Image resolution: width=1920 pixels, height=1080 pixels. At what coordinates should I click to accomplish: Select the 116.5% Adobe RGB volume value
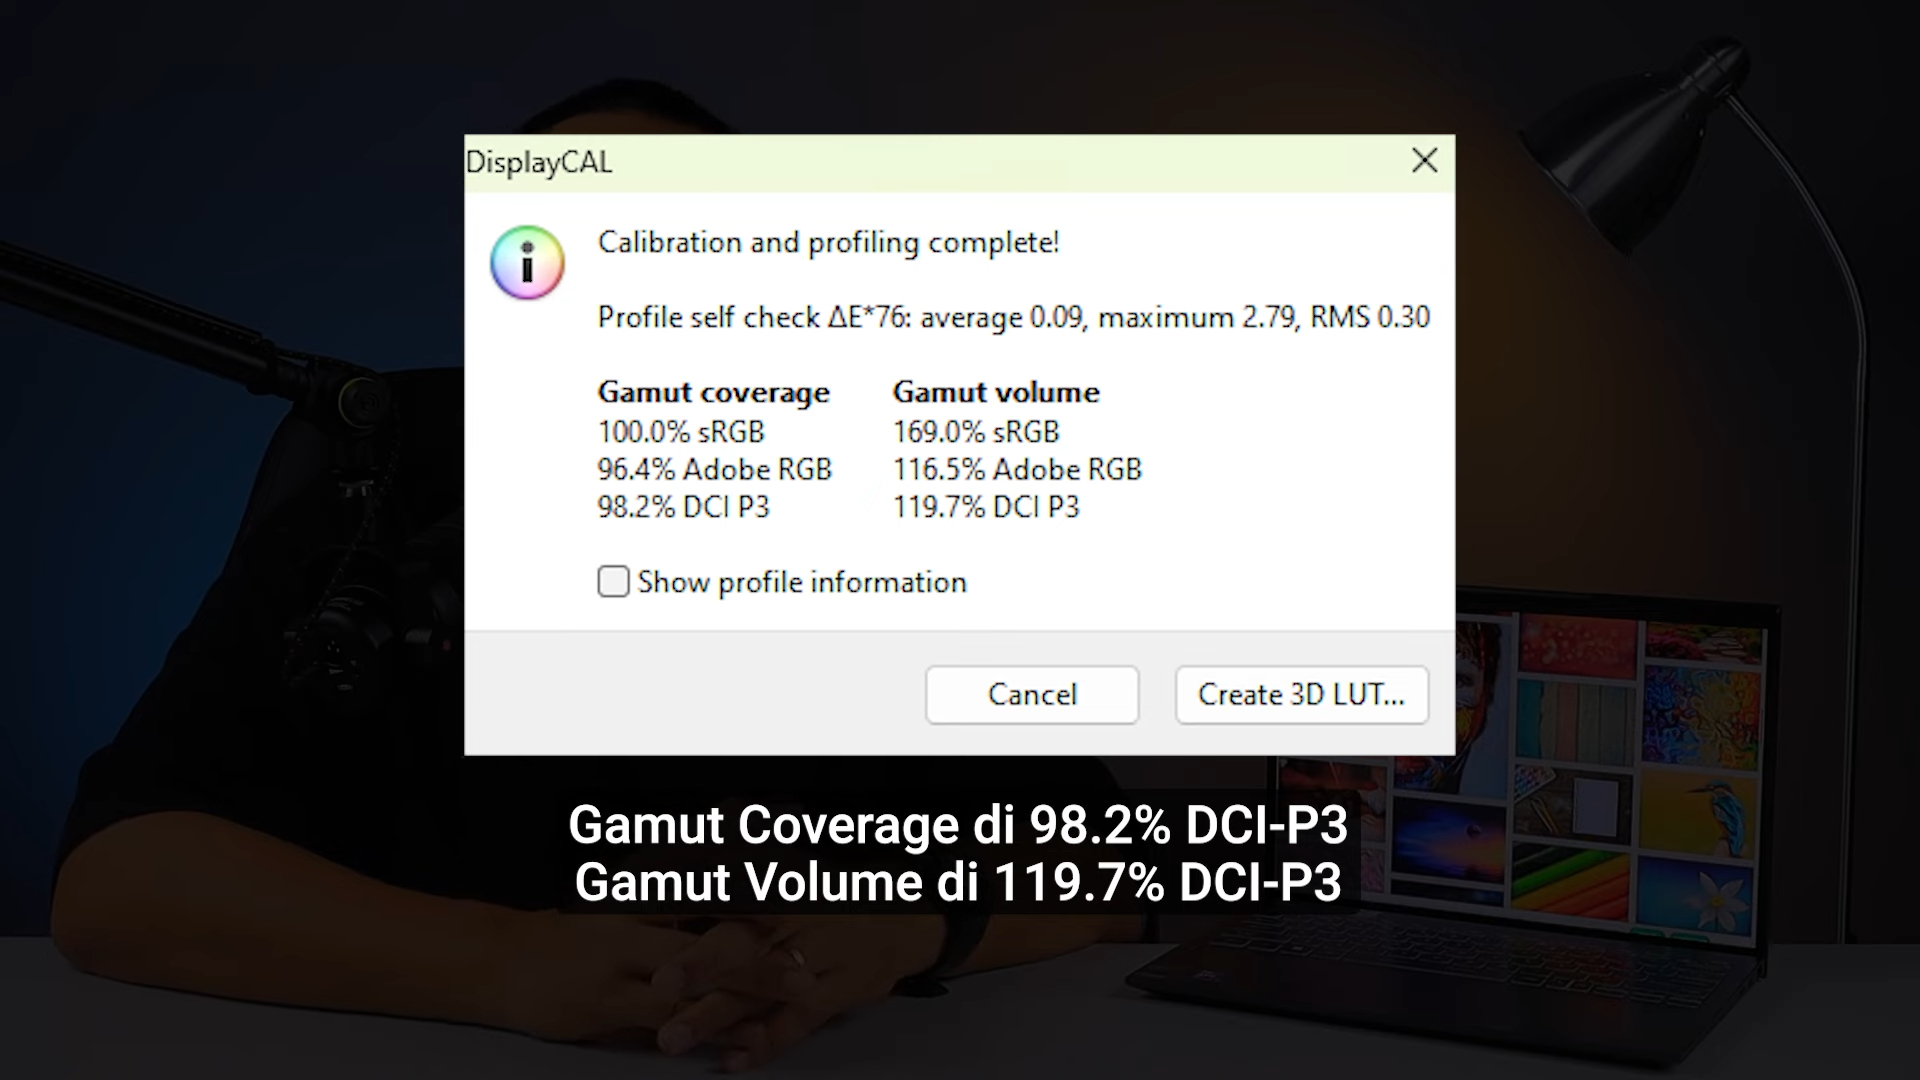tap(1017, 469)
